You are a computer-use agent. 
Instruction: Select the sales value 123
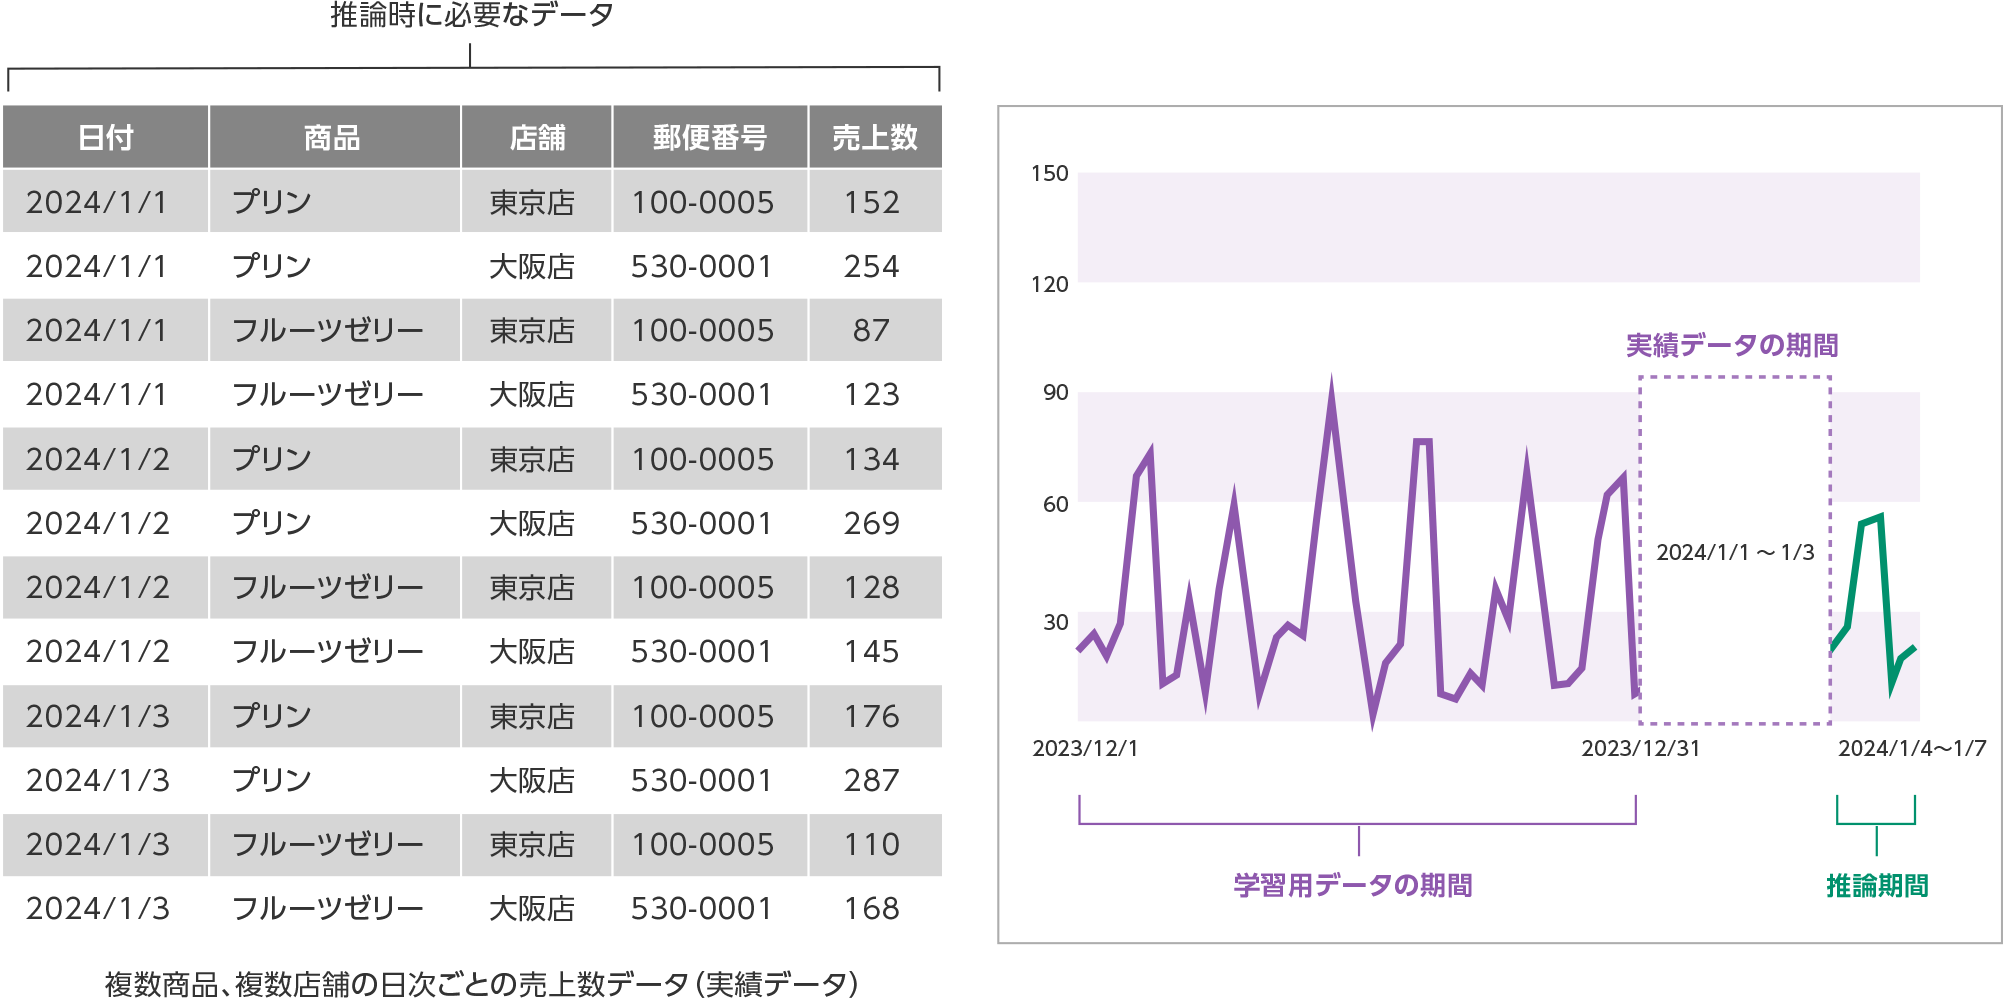[872, 394]
